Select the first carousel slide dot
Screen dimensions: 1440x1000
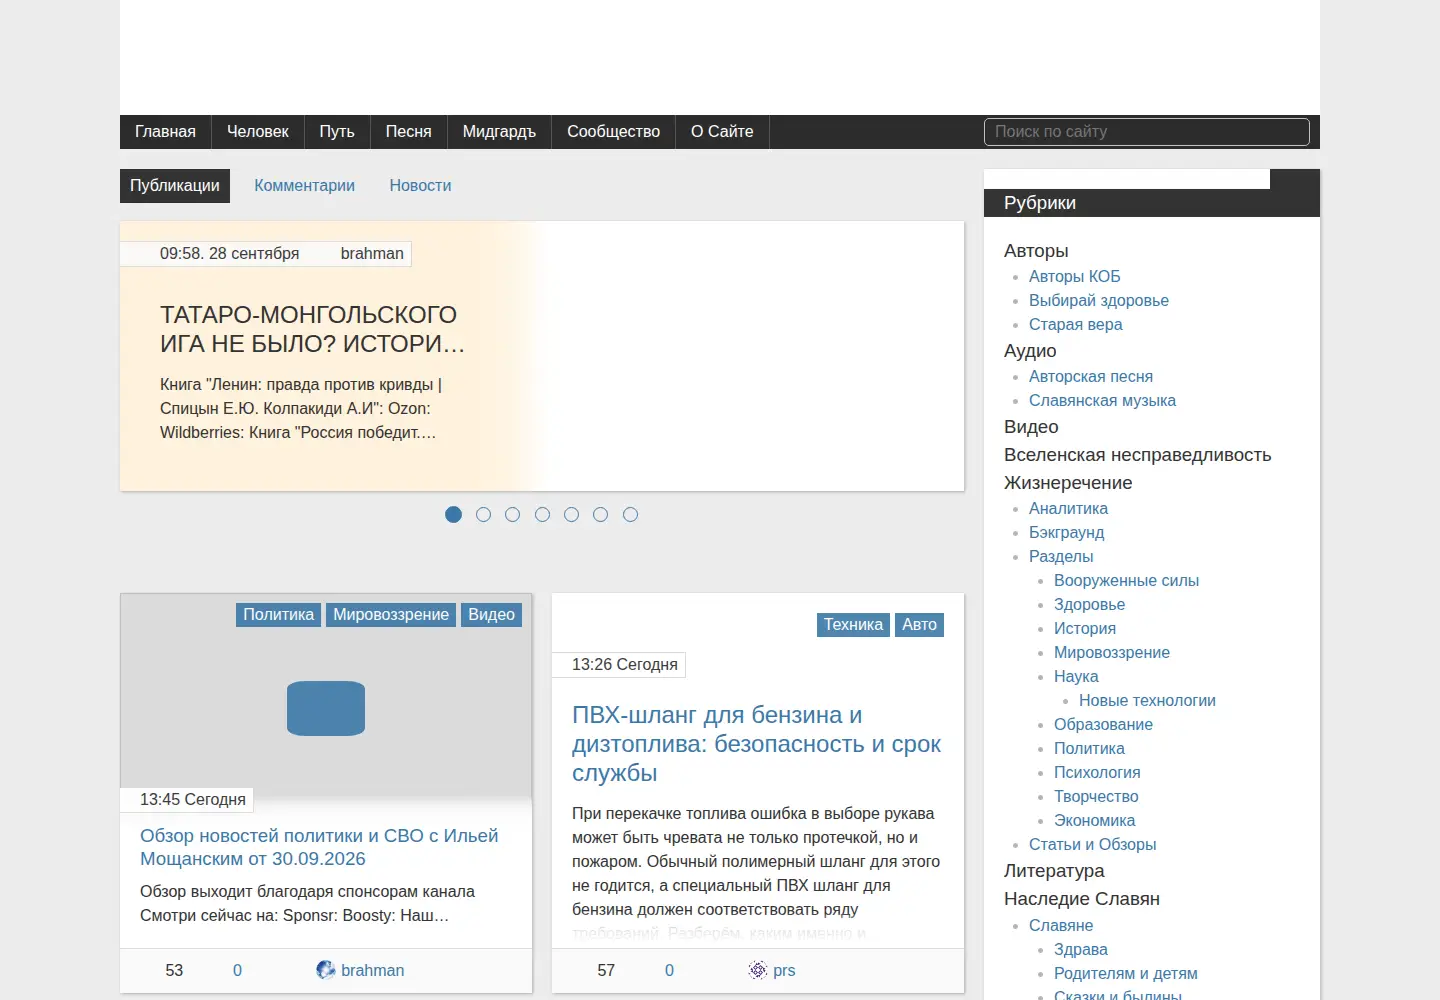pyautogui.click(x=454, y=514)
